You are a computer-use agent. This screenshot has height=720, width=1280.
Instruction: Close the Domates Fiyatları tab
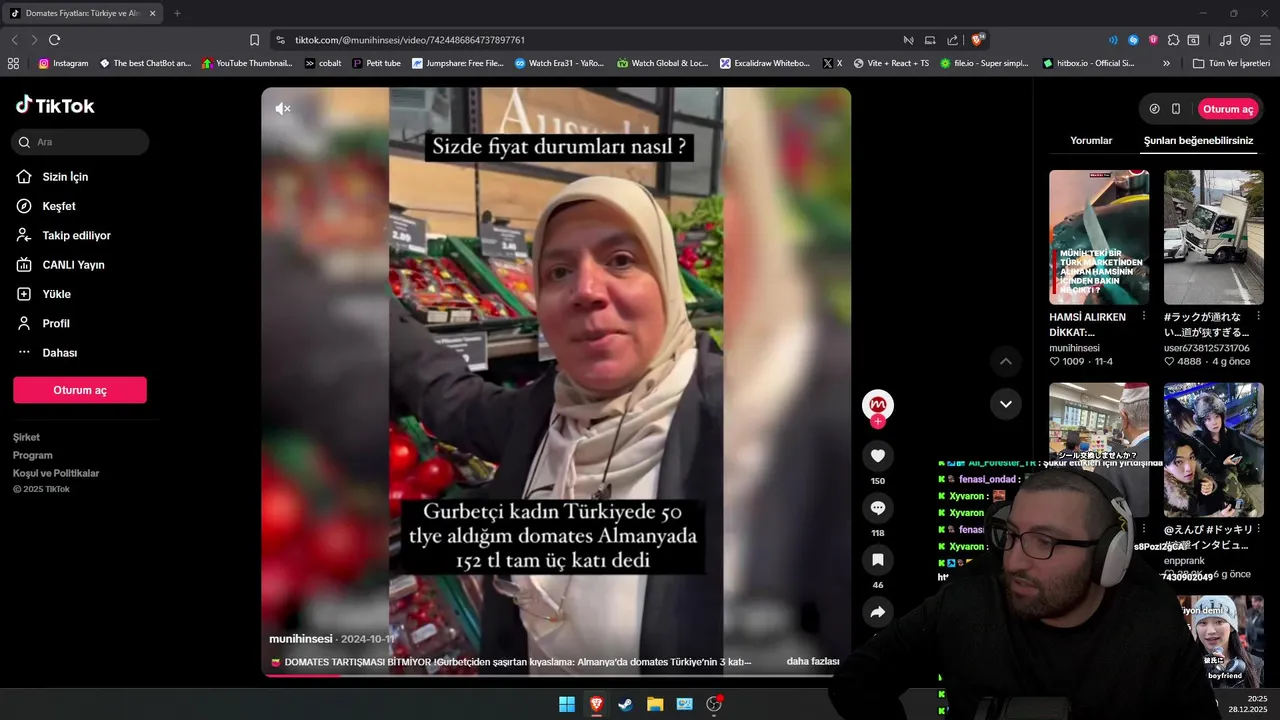(152, 13)
